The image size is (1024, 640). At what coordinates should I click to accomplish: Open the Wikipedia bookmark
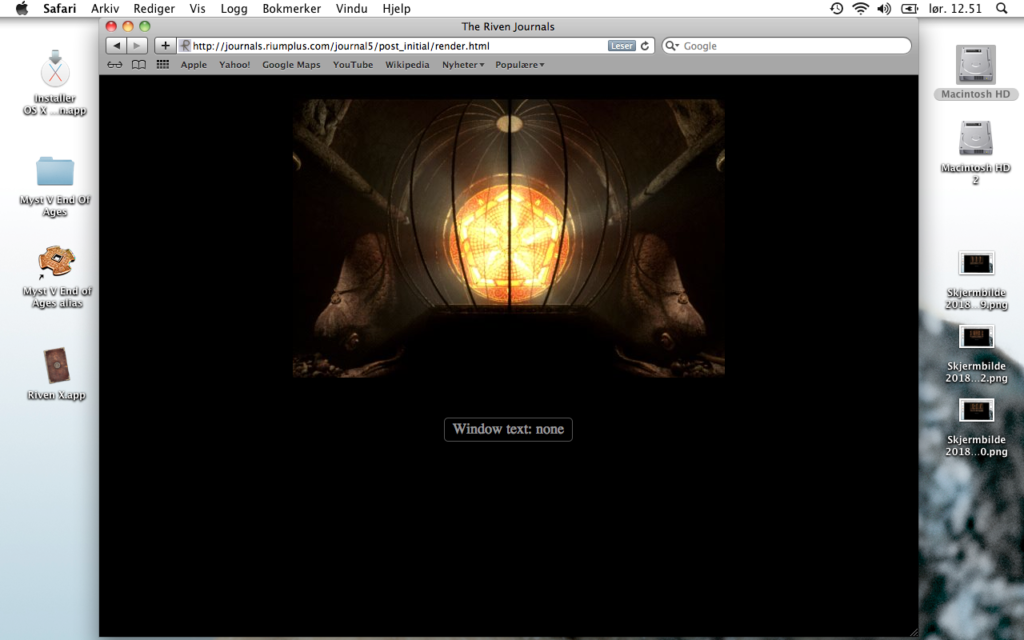[x=407, y=65]
